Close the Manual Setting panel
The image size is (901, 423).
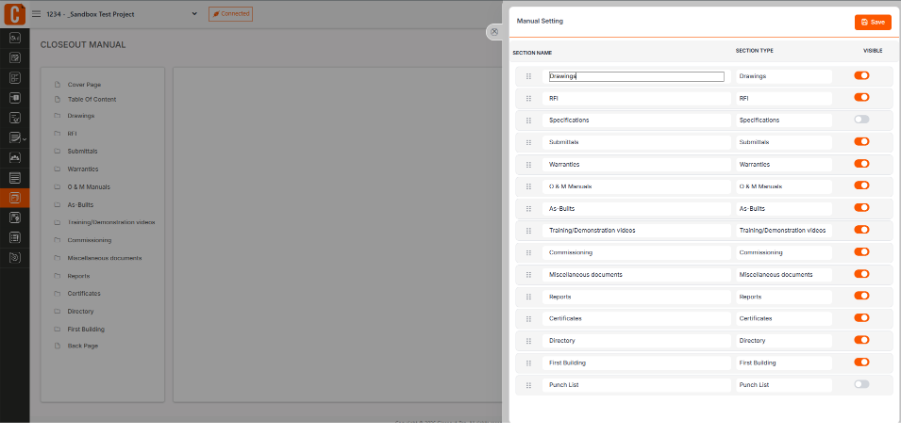(494, 32)
